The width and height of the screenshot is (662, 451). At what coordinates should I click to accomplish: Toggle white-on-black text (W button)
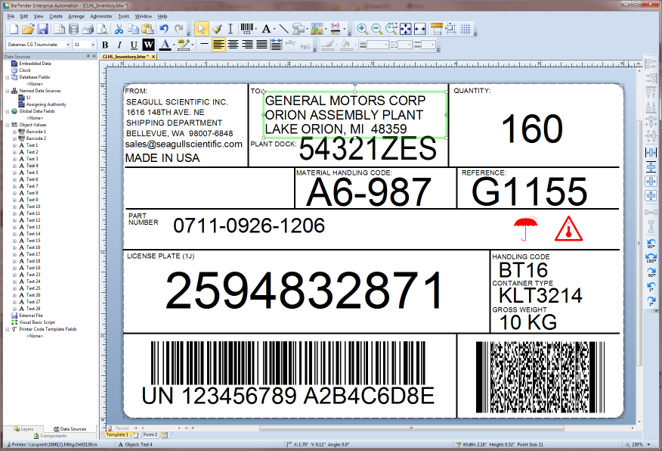tap(148, 45)
